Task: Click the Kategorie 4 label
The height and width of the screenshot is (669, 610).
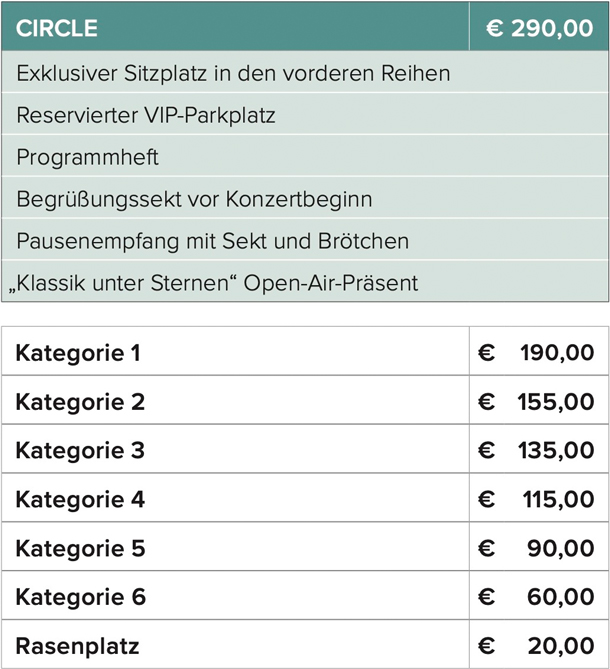Action: pos(80,500)
